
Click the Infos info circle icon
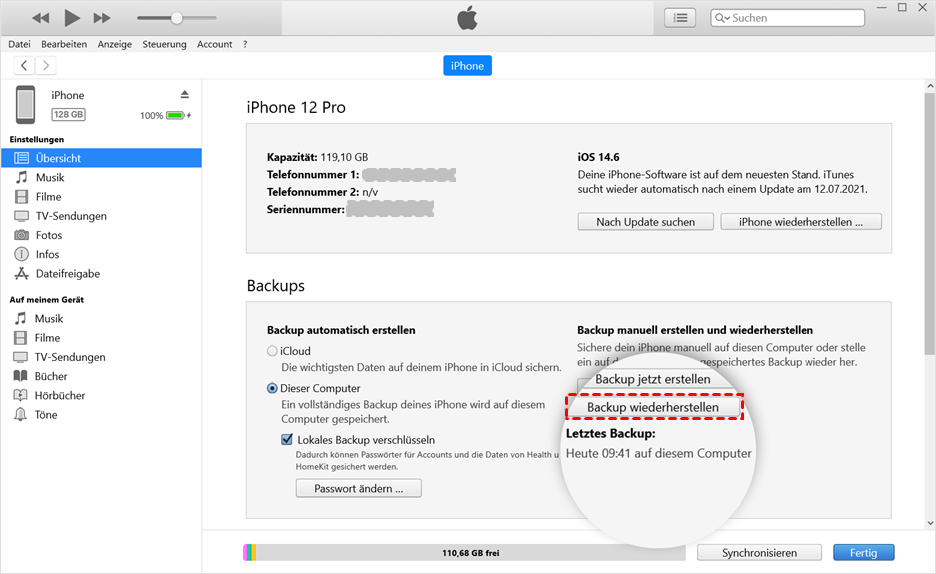point(21,254)
